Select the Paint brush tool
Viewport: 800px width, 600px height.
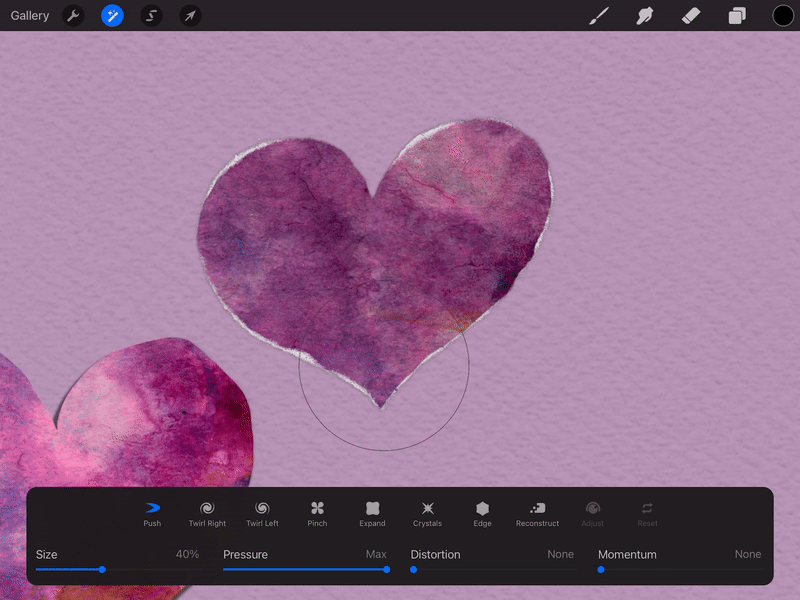[x=599, y=16]
